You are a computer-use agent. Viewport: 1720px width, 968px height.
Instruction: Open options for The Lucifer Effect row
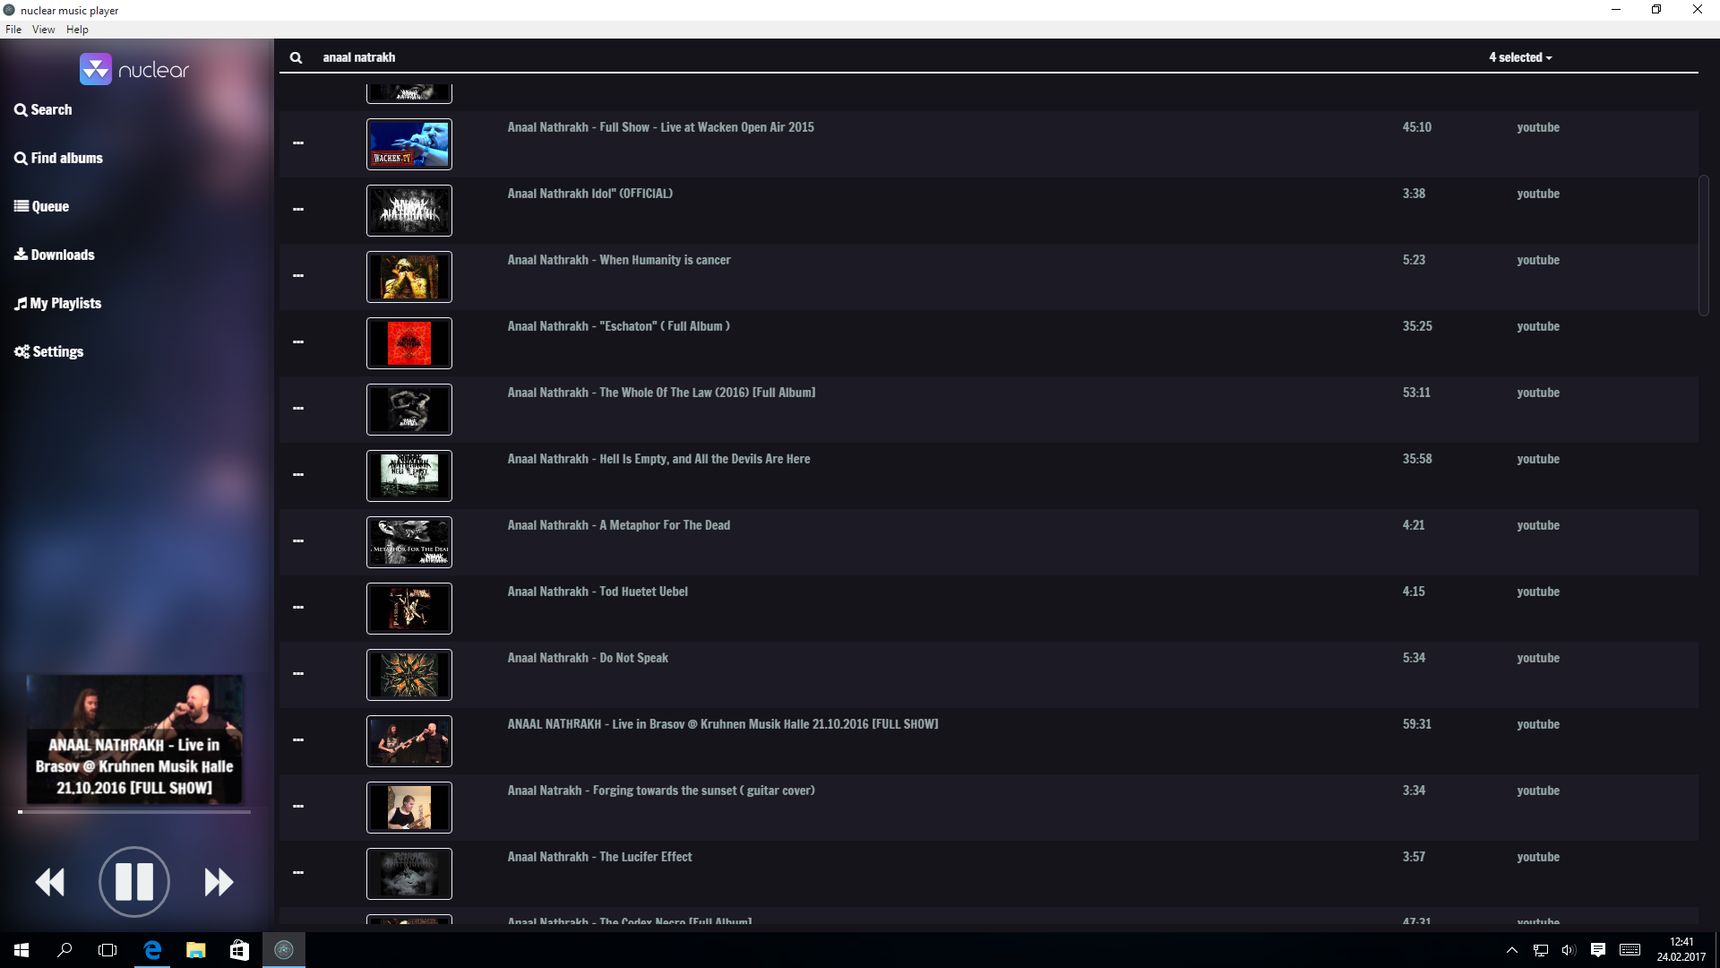pyautogui.click(x=298, y=873)
